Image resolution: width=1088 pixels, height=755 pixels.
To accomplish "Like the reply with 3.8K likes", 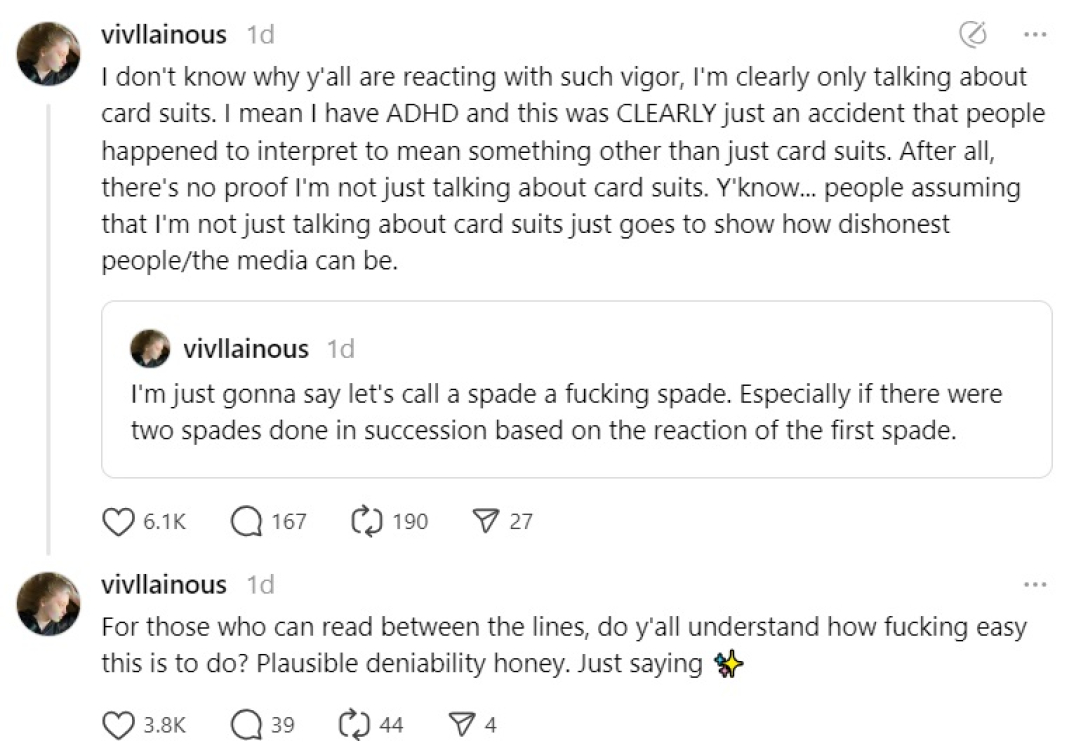I will (119, 724).
